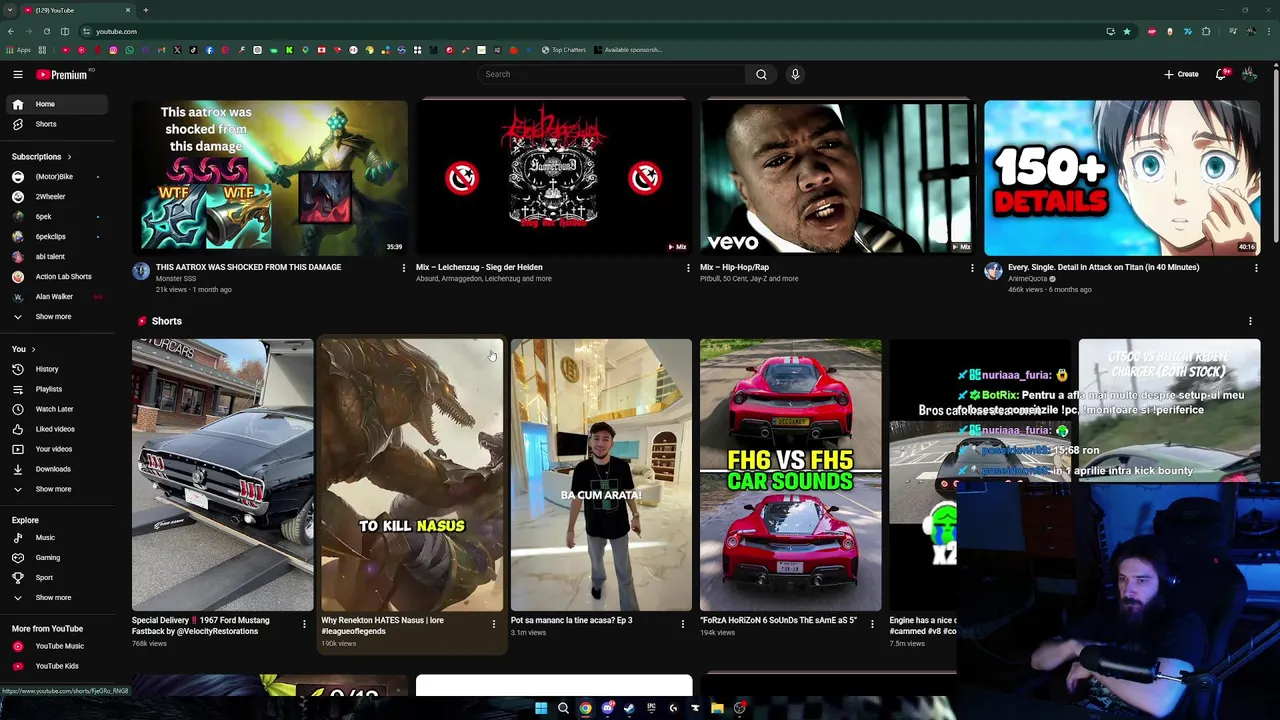Go back in the browser toolbar
Image resolution: width=1280 pixels, height=720 pixels.
10,31
